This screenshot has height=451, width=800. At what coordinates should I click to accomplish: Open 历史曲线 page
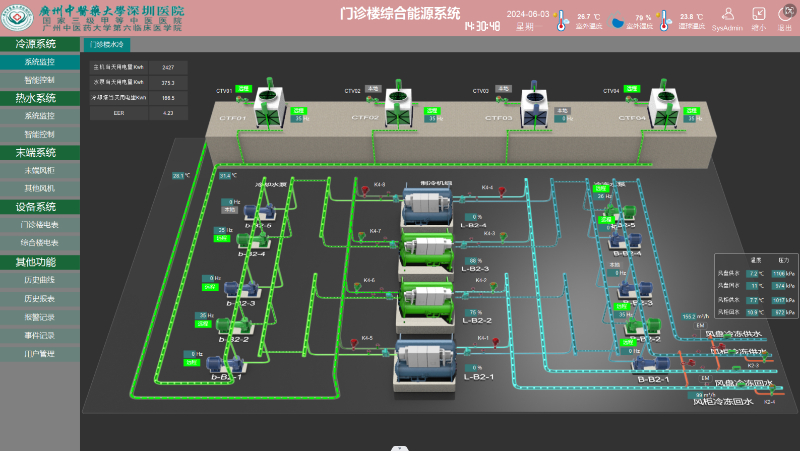40,281
